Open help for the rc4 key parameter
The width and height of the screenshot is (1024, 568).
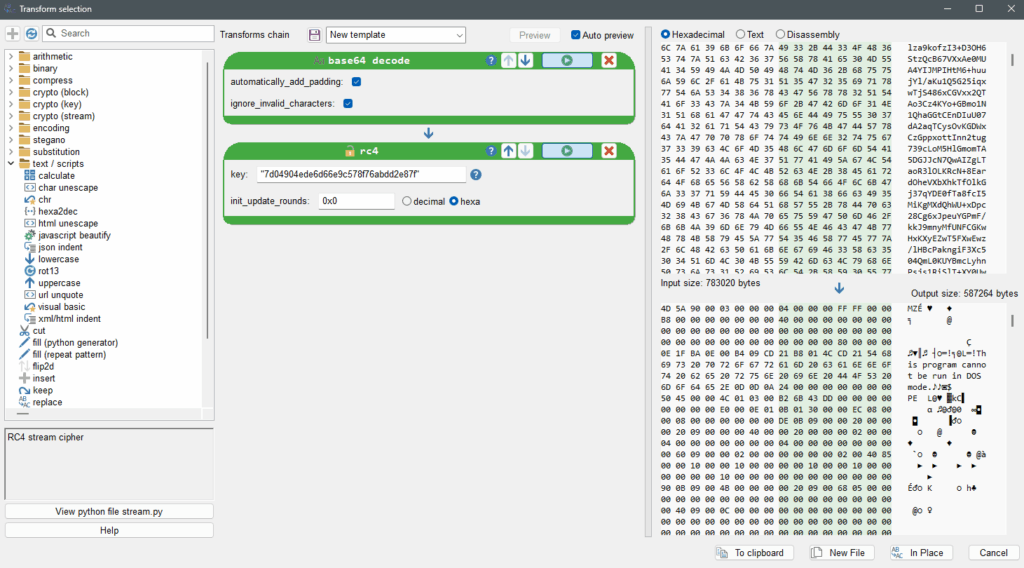pos(476,174)
